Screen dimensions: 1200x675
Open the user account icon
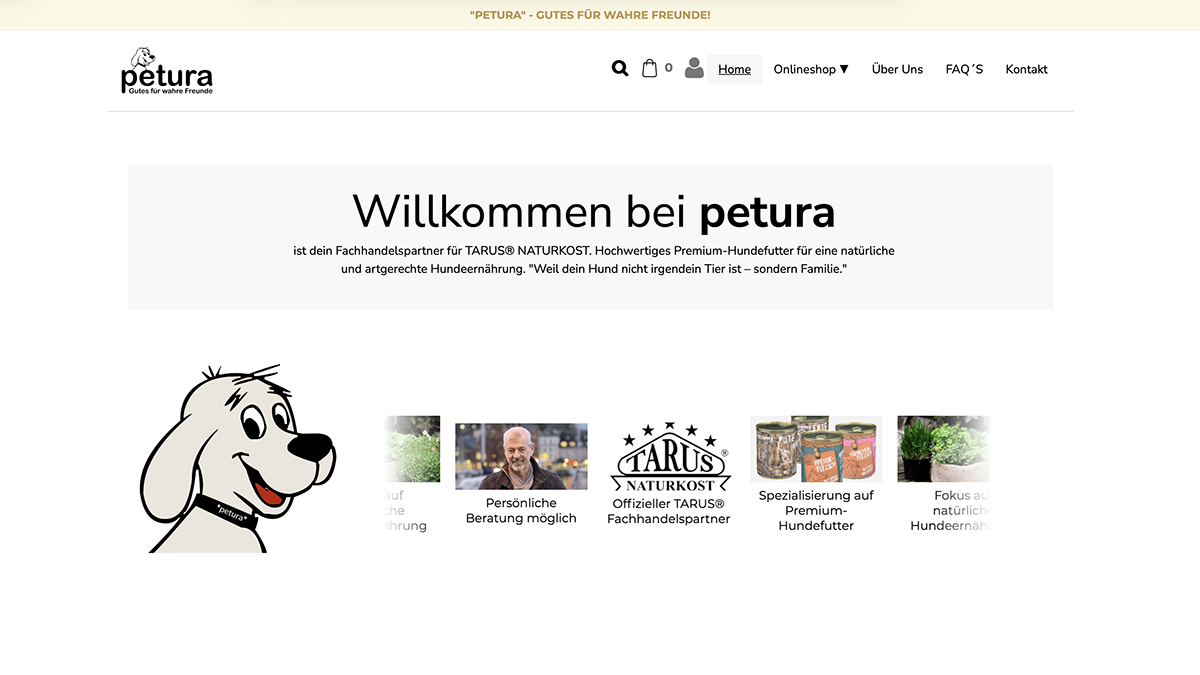pos(694,68)
